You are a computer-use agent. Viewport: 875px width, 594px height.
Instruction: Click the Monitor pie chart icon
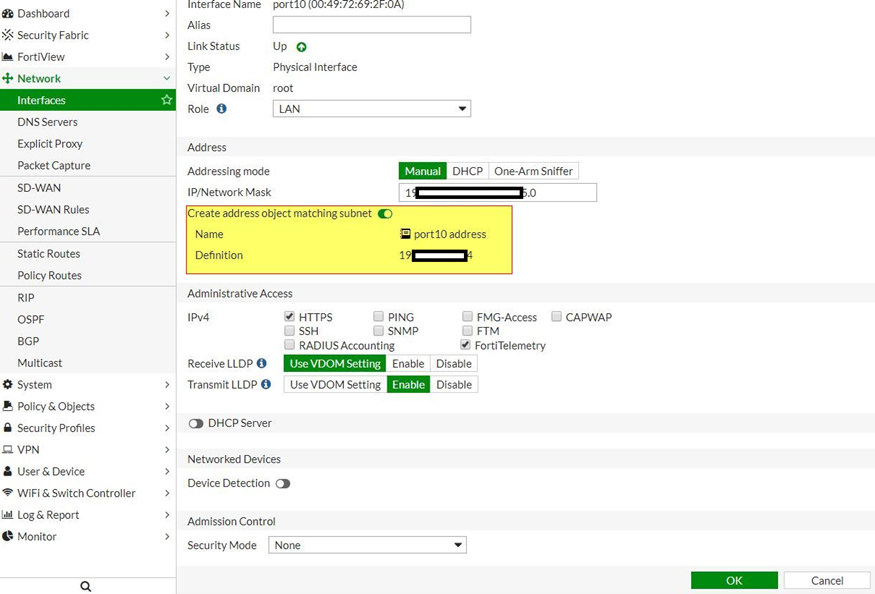[7, 536]
